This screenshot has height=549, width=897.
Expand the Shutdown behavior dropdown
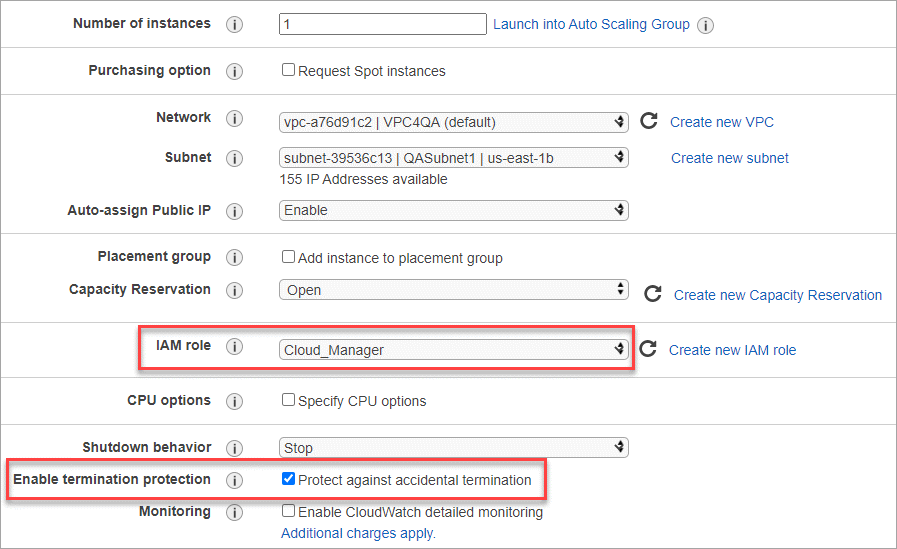tap(453, 448)
